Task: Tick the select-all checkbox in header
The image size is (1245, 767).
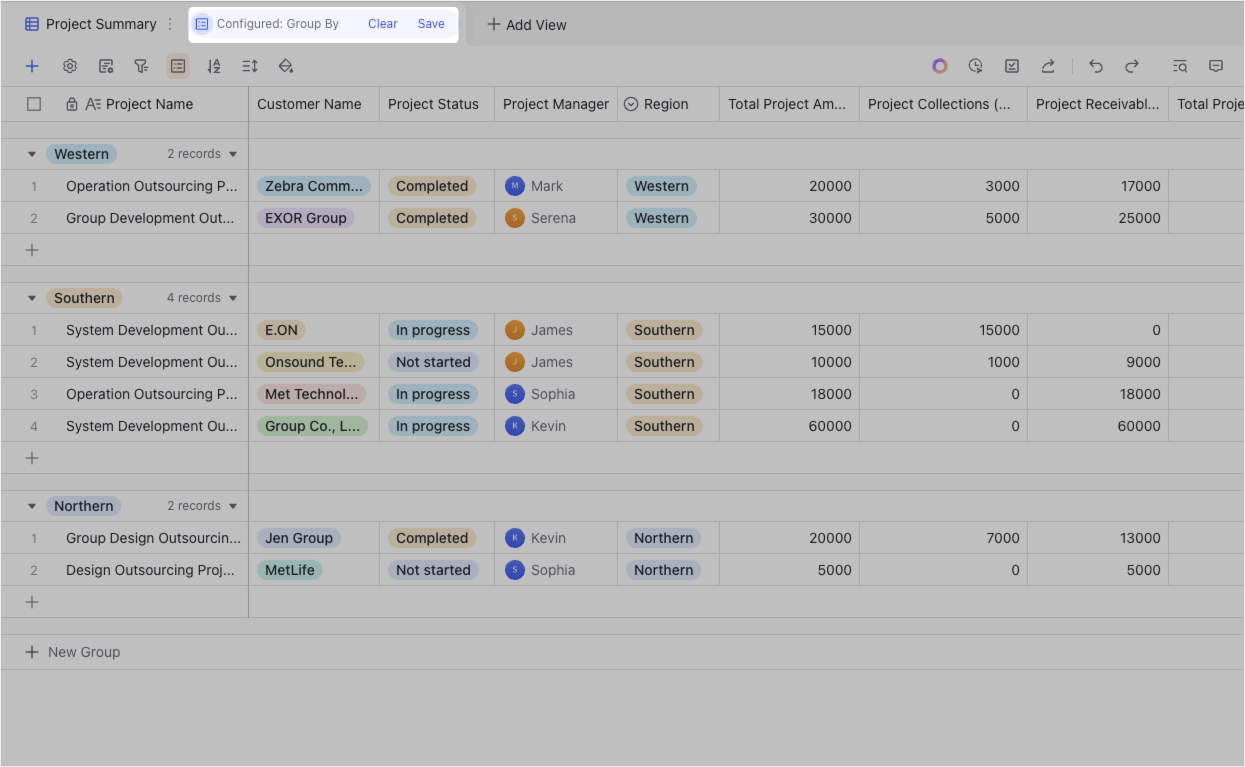Action: (34, 104)
